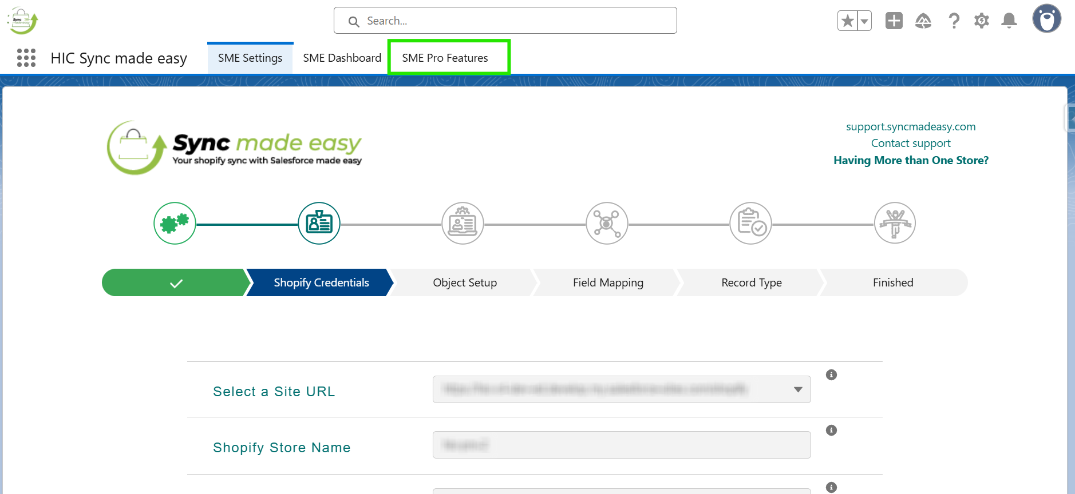
Task: Open the Help question mark icon
Action: (x=954, y=21)
